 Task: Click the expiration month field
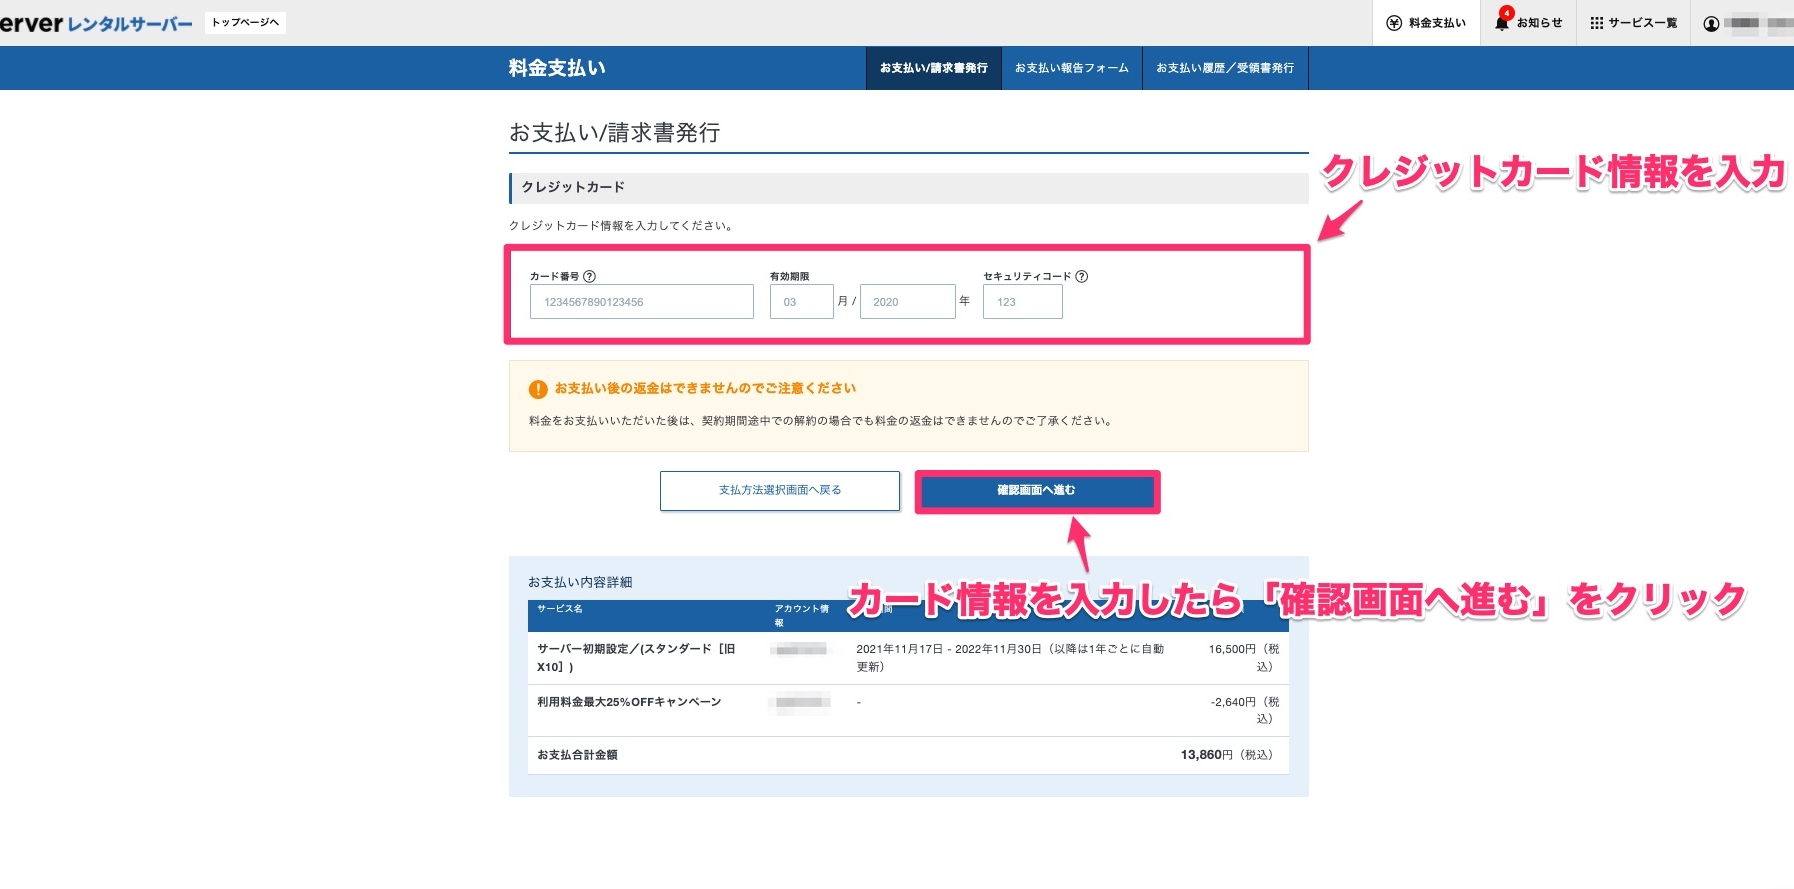pyautogui.click(x=801, y=302)
